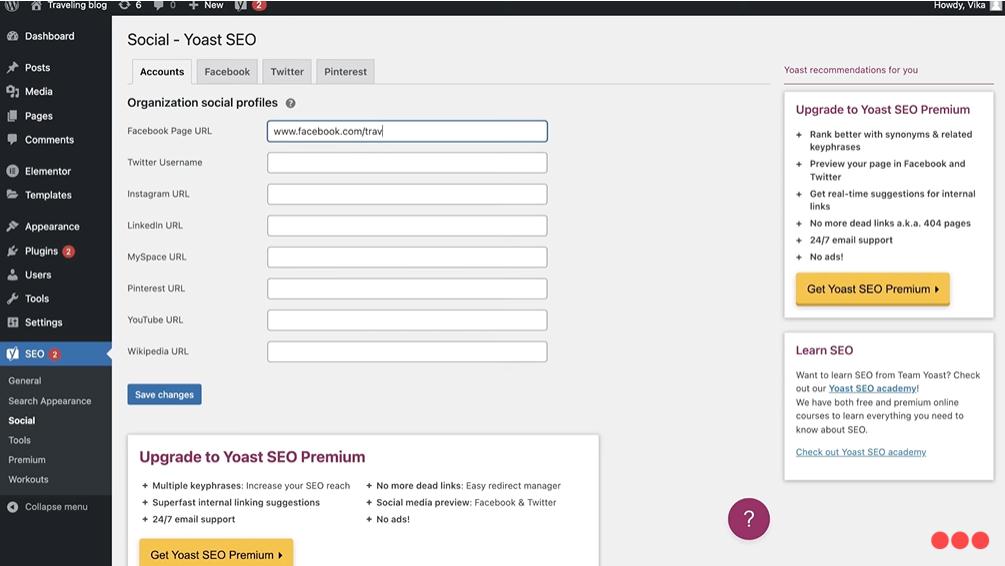The height and width of the screenshot is (566, 1005).
Task: Open General under SEO submenu
Action: point(25,381)
